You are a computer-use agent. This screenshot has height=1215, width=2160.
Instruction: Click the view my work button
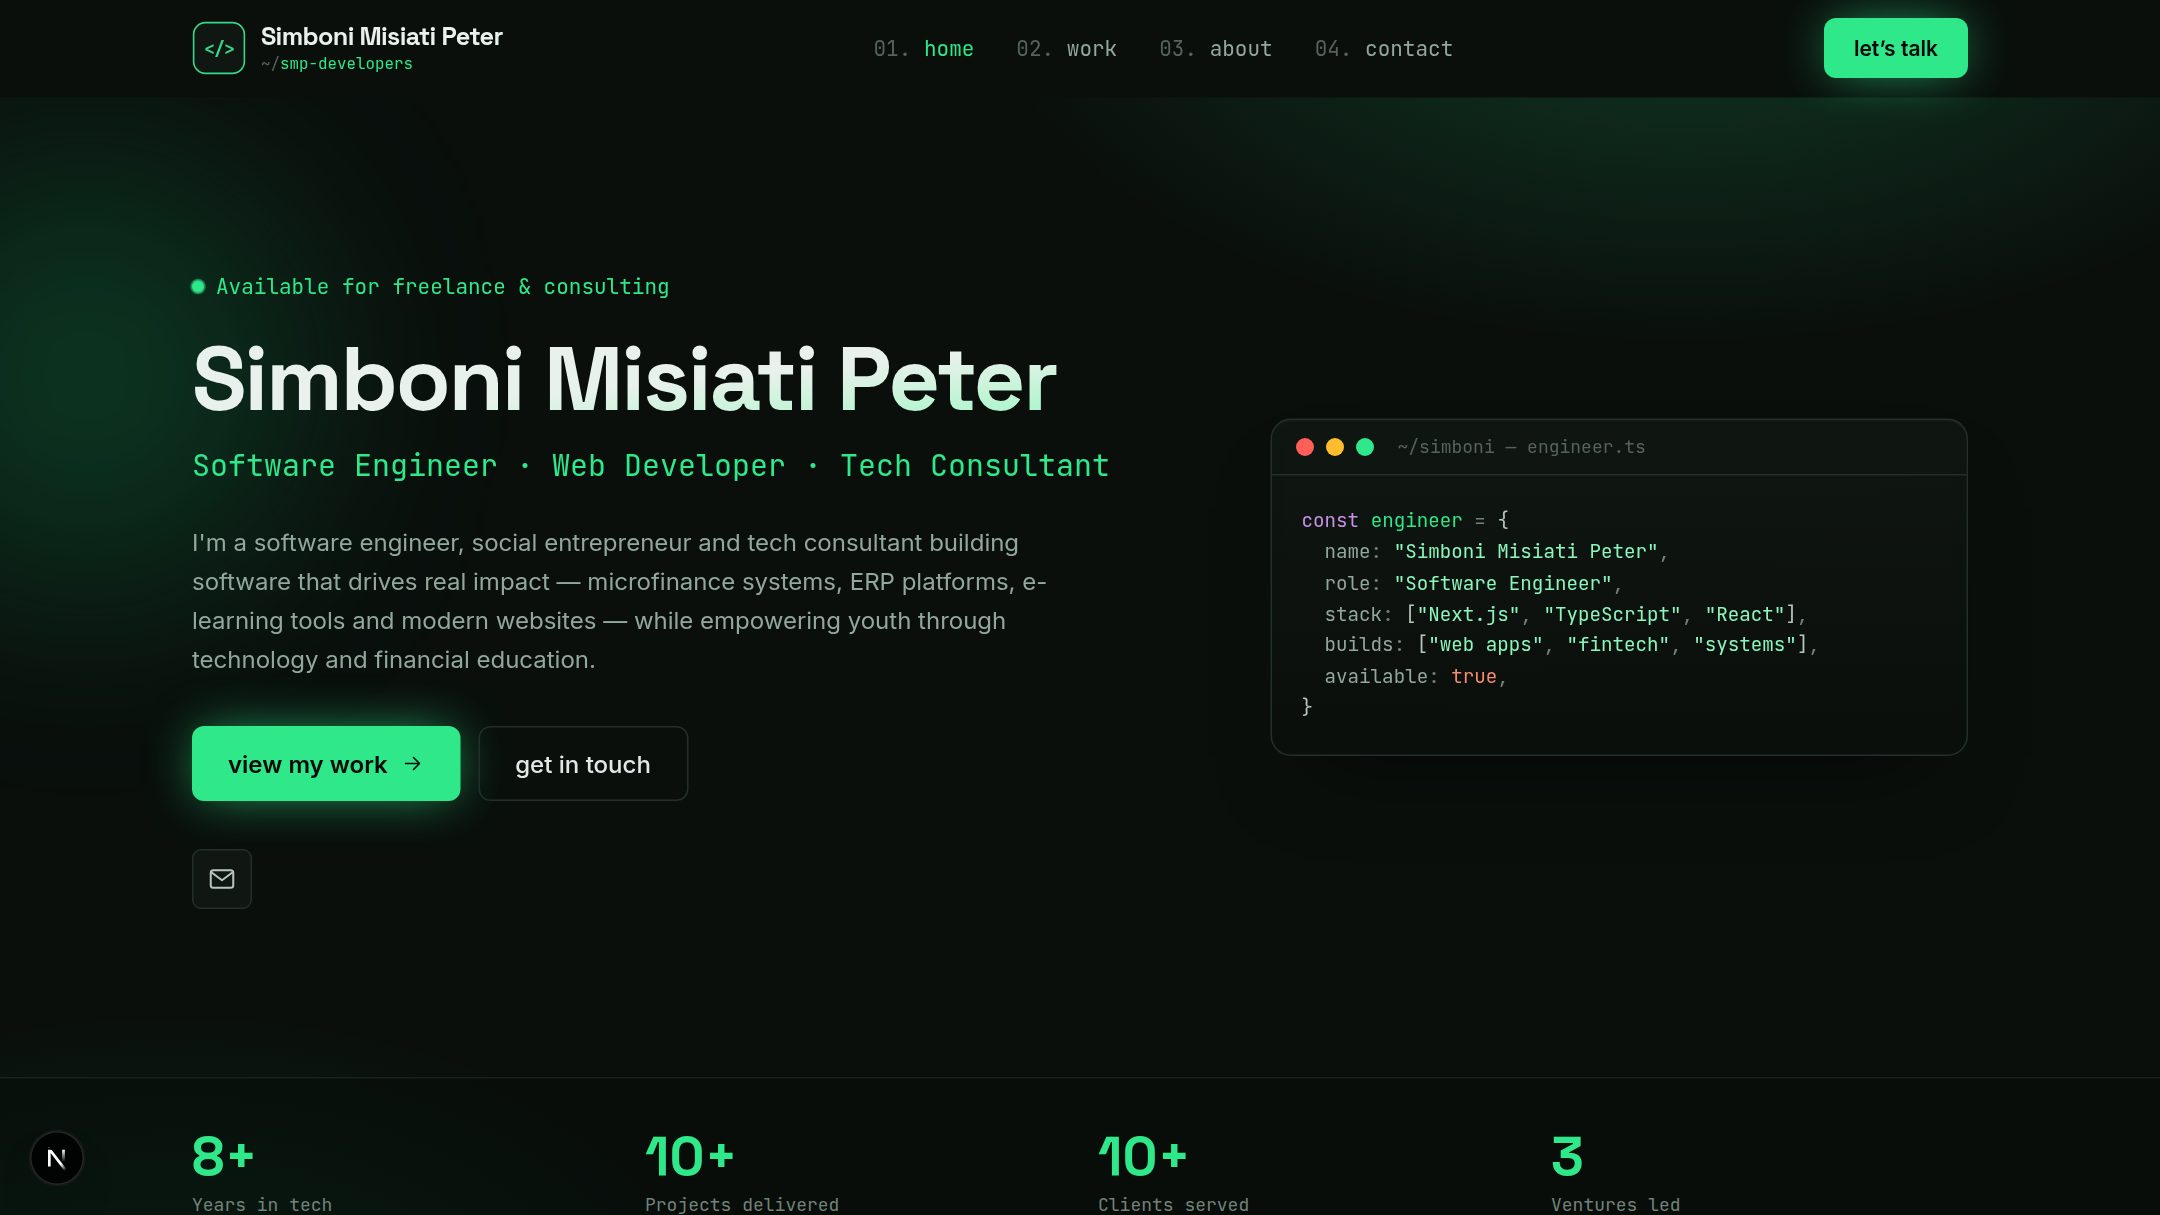(x=326, y=764)
